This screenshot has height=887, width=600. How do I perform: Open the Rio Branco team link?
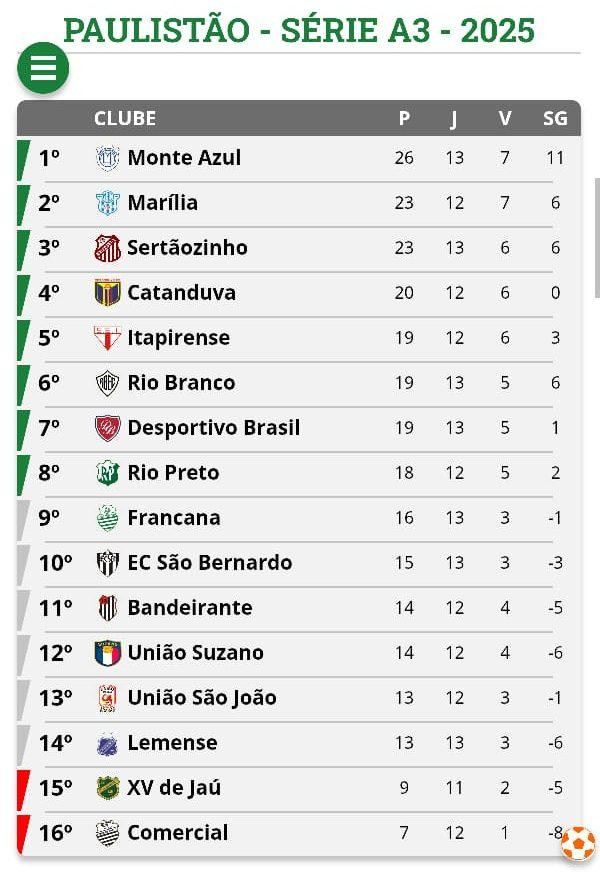click(x=181, y=383)
